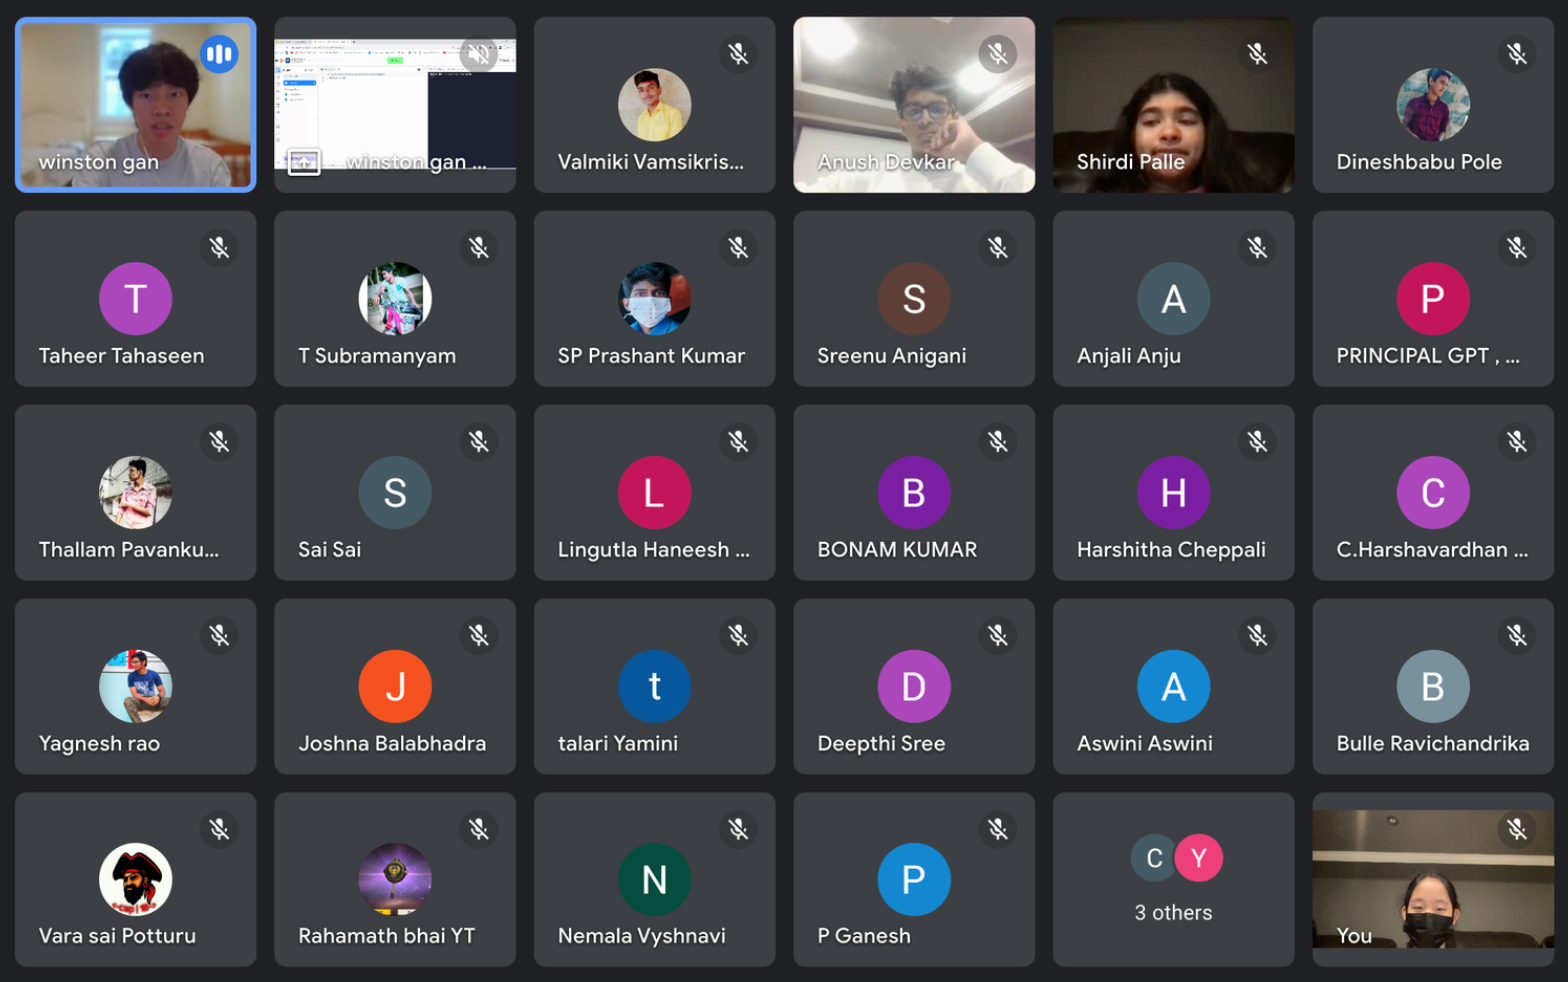1568x982 pixels.
Task: Click muted mic icon on Dineshbabu Pole tile
Action: pos(1517,54)
